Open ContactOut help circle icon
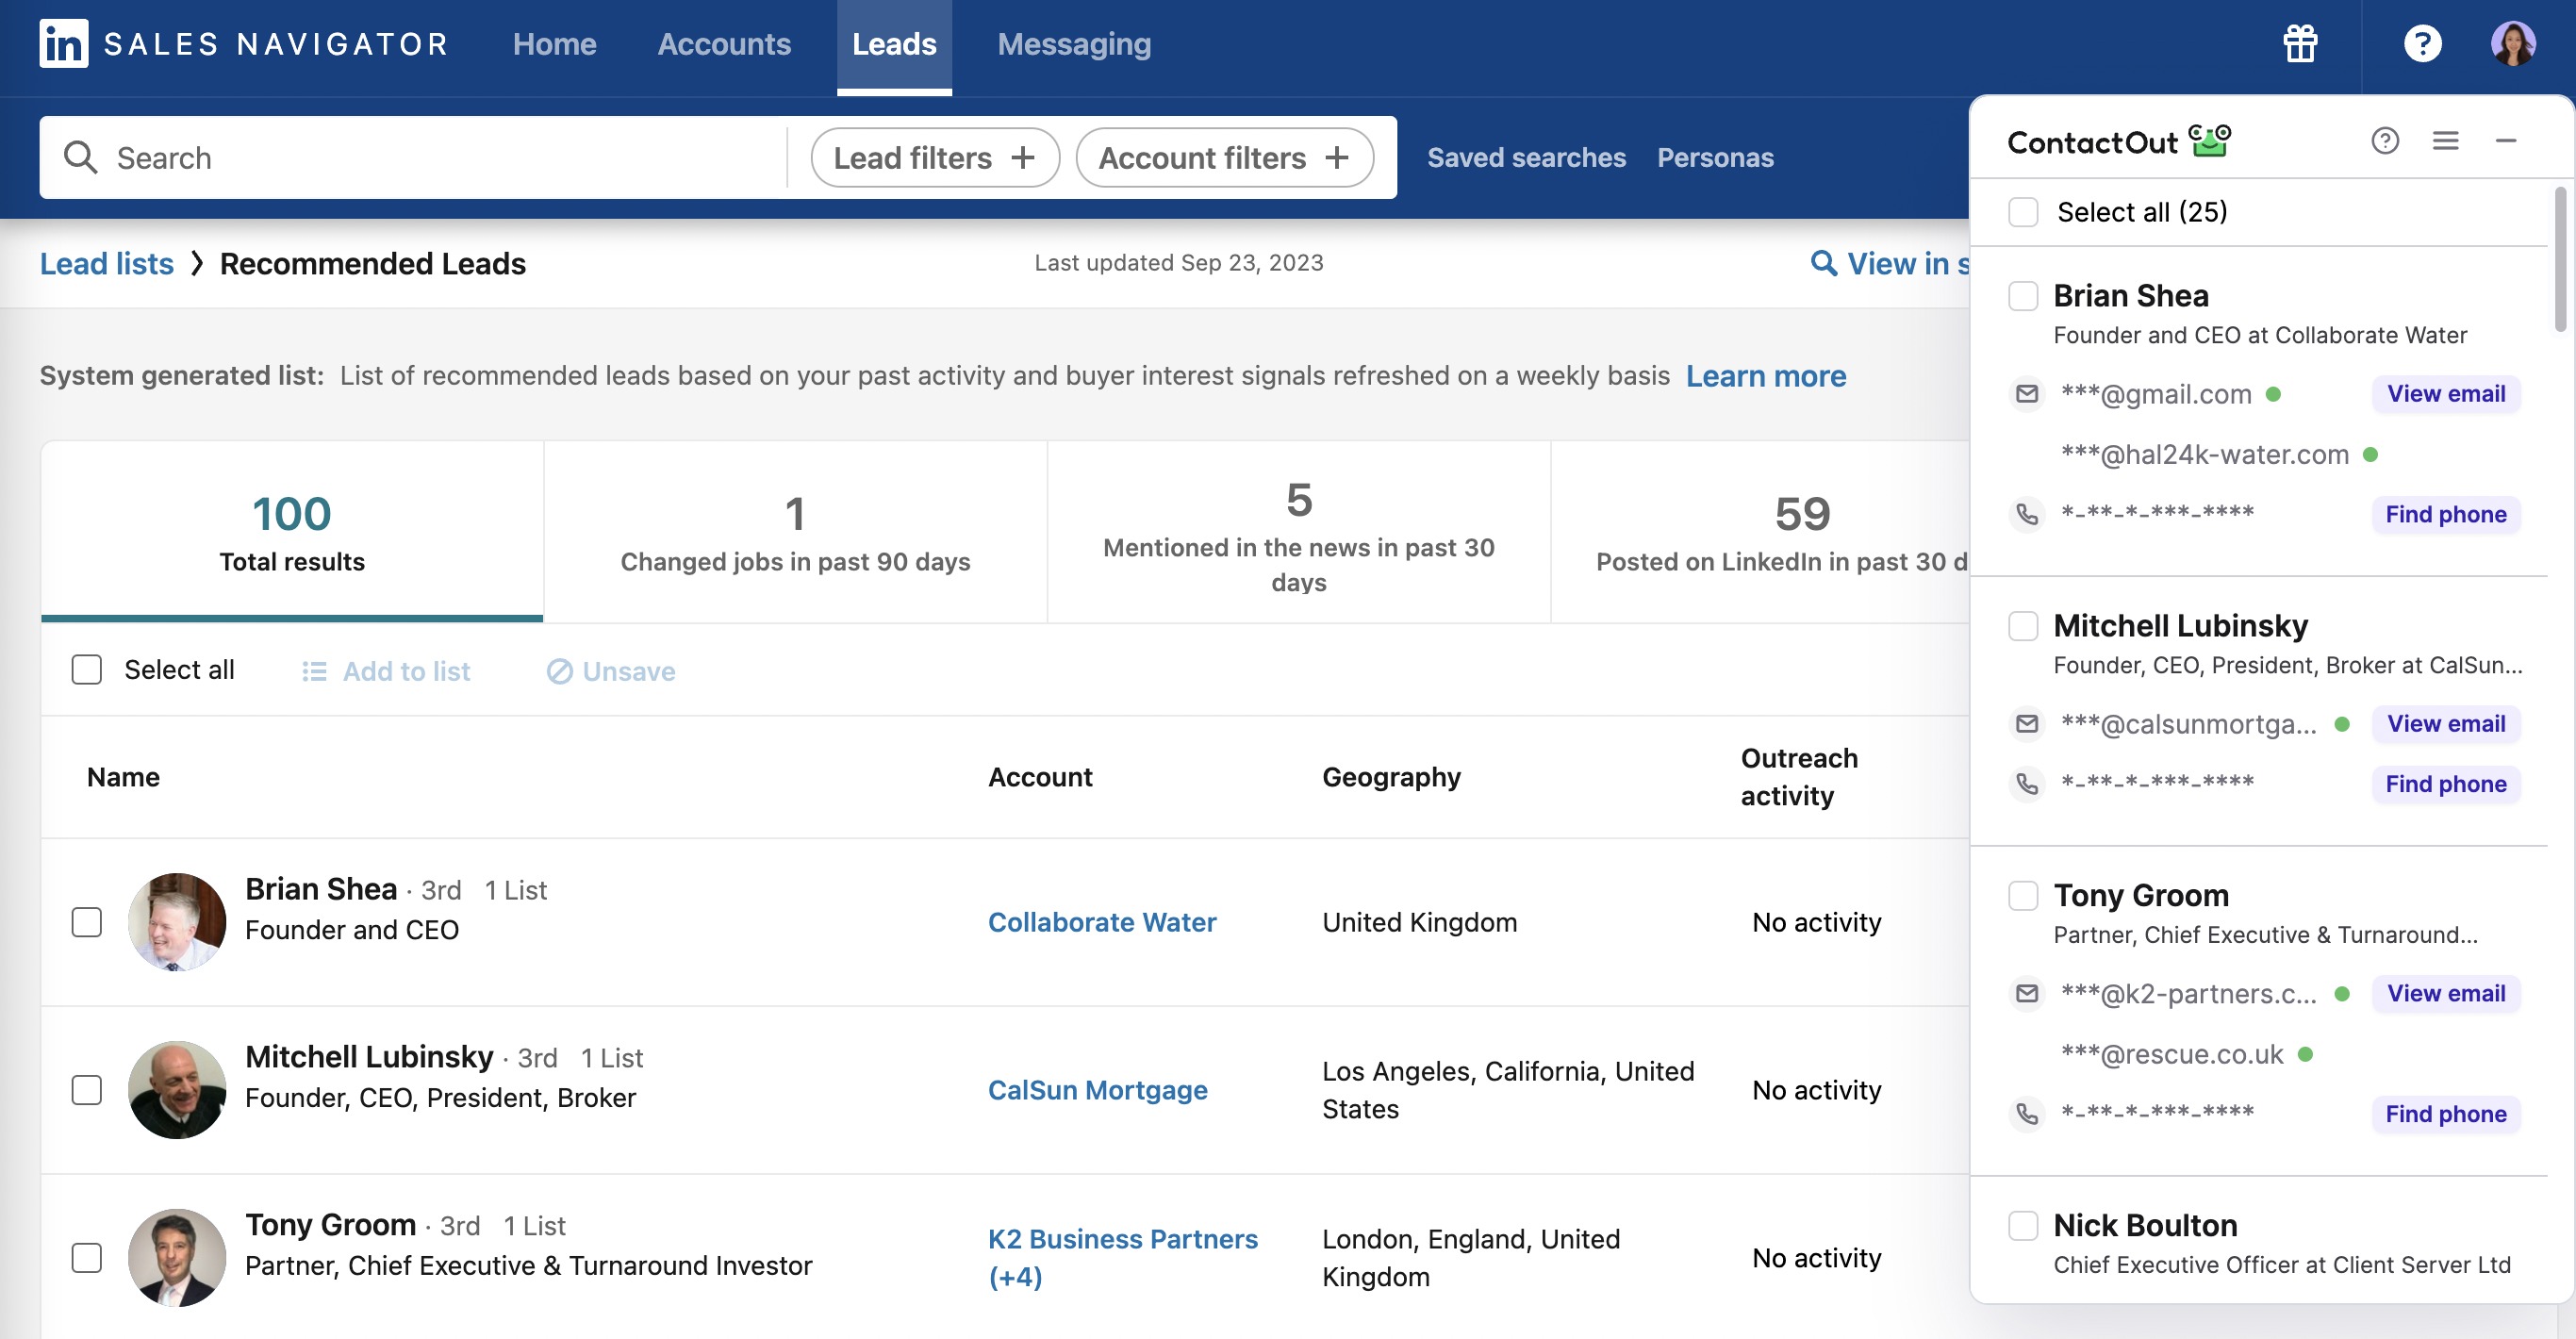 [x=2384, y=141]
